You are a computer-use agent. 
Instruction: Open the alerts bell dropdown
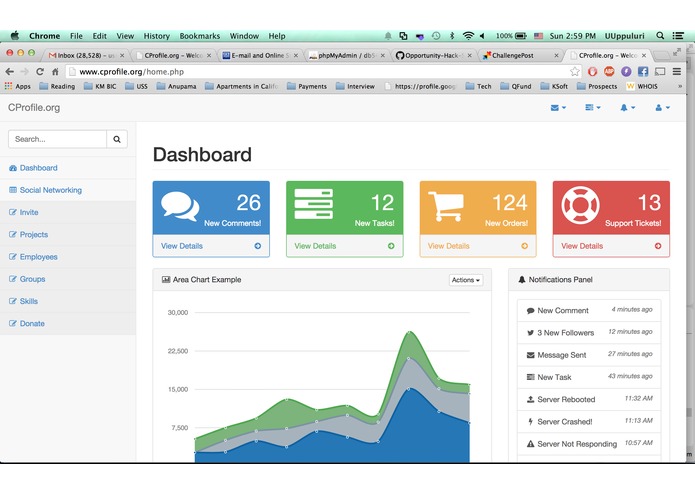[627, 108]
